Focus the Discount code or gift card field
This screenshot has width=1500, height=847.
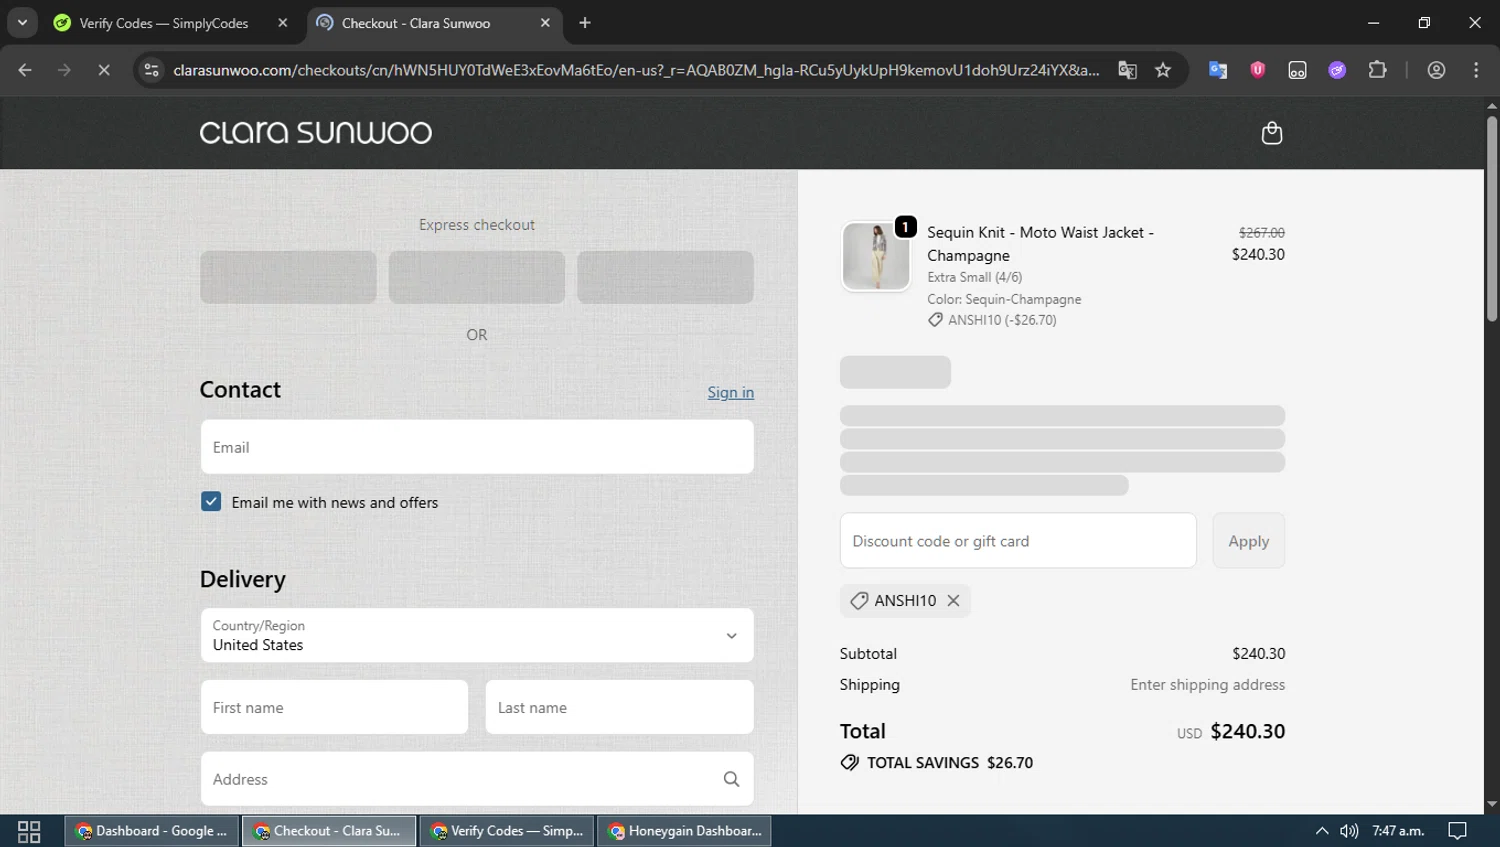[1018, 541]
